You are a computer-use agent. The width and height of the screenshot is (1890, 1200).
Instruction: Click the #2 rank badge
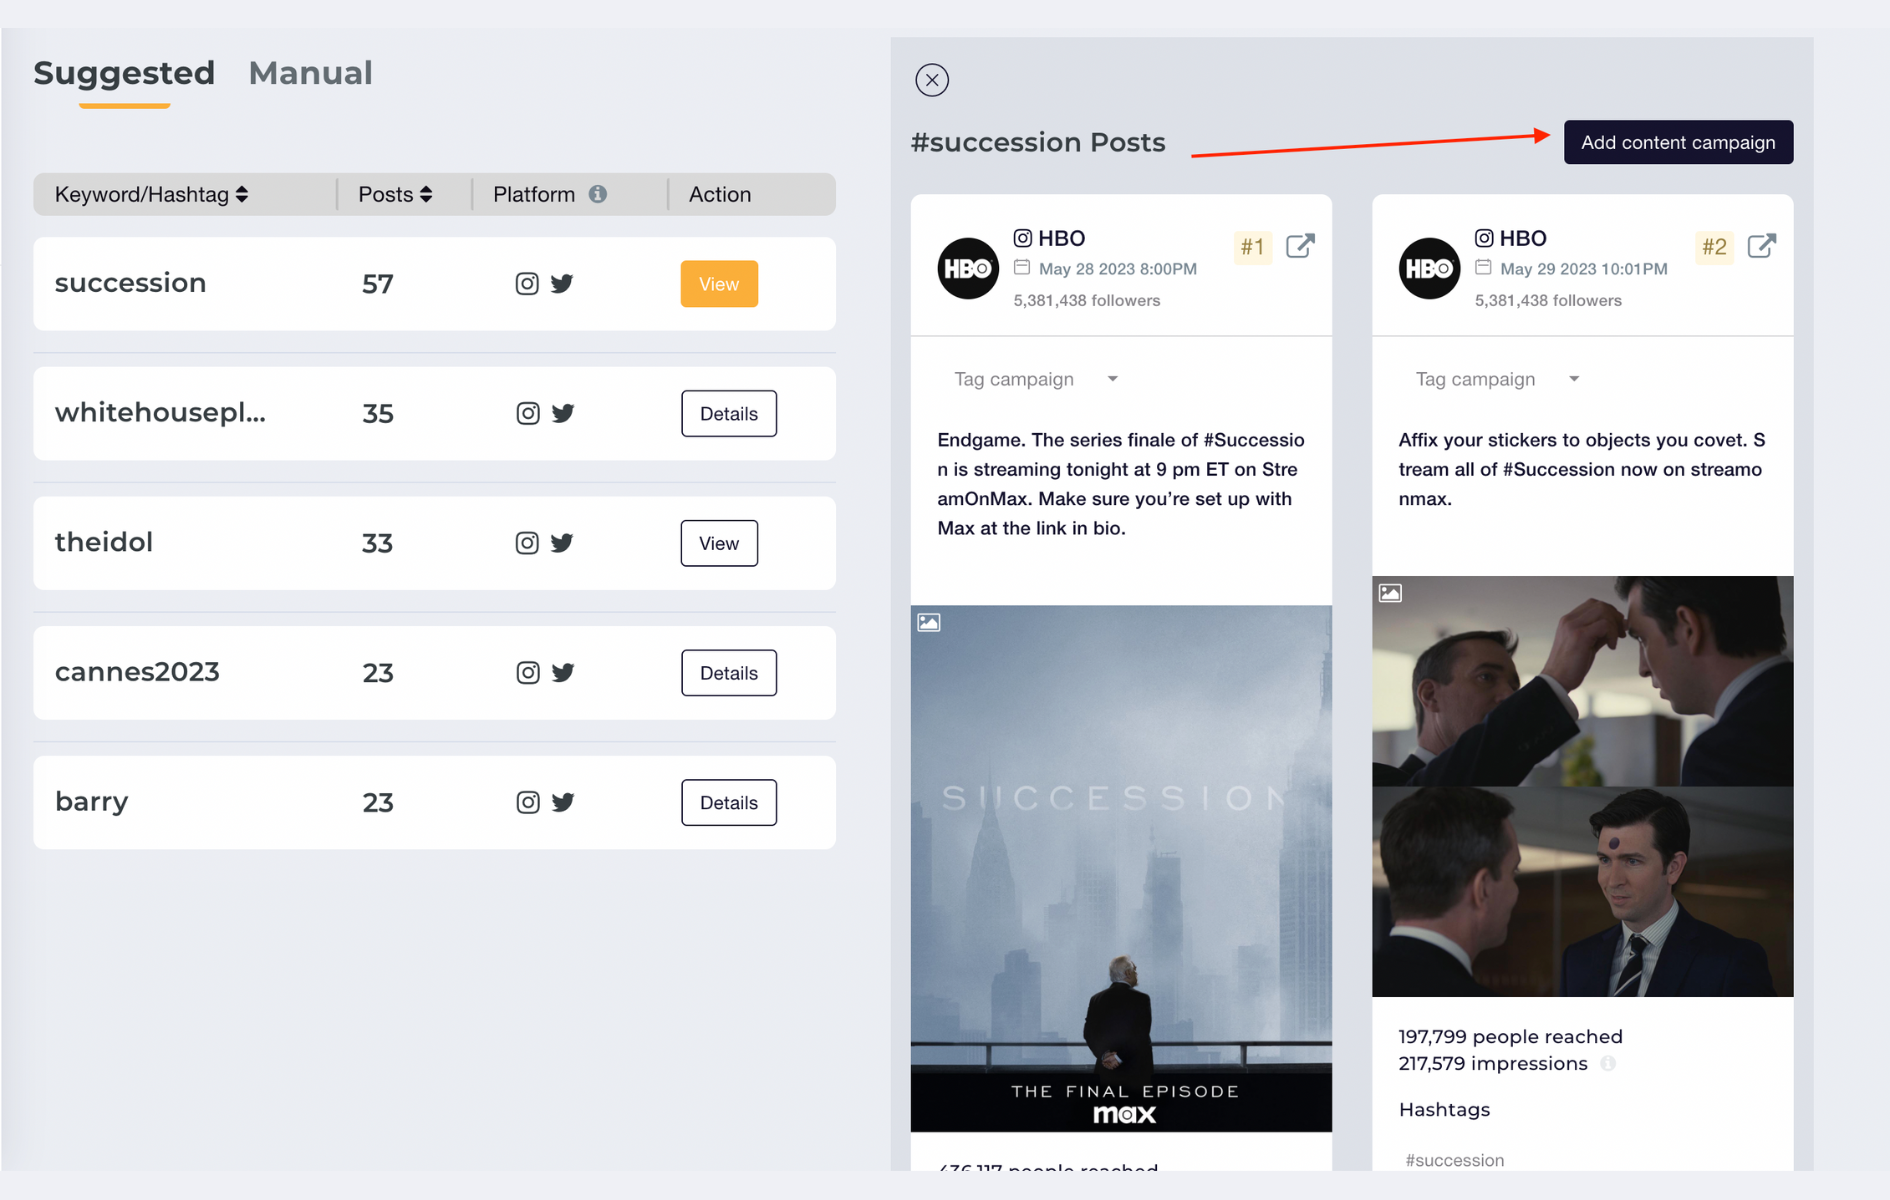coord(1714,246)
